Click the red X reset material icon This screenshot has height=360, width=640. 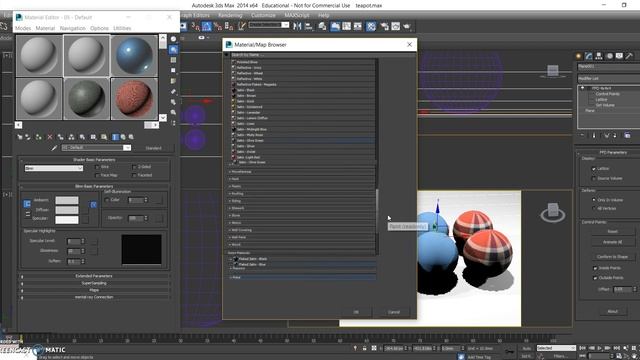pyautogui.click(x=50, y=137)
